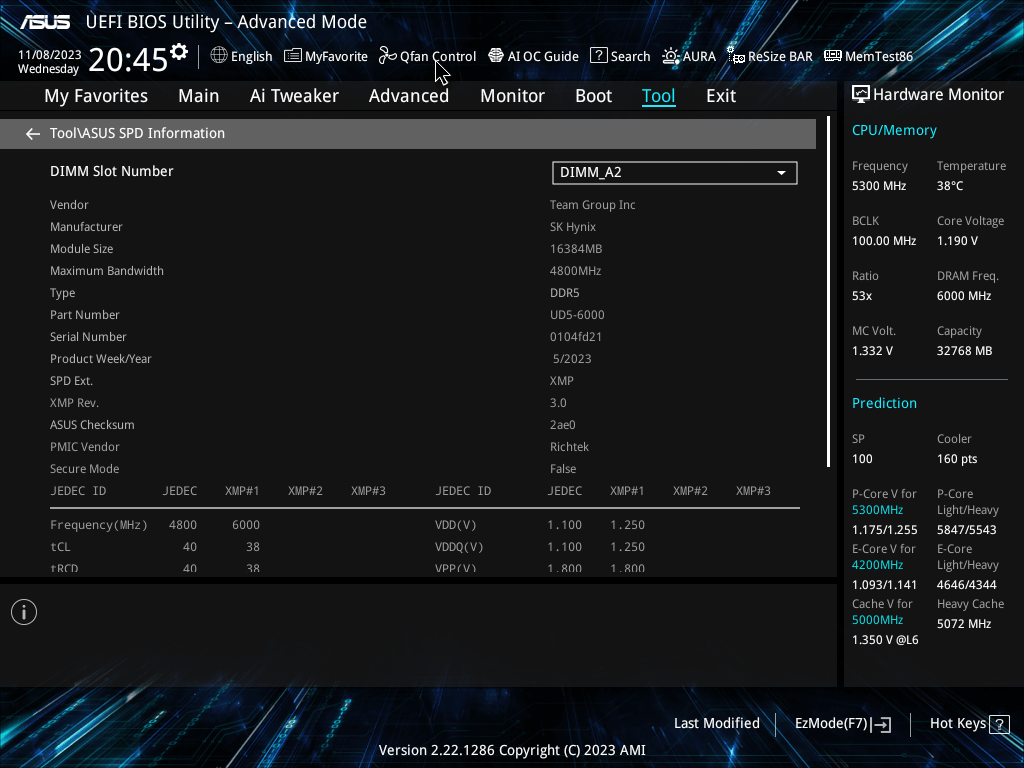Click the DRAM Freq. value 6000 MHz

click(x=964, y=296)
